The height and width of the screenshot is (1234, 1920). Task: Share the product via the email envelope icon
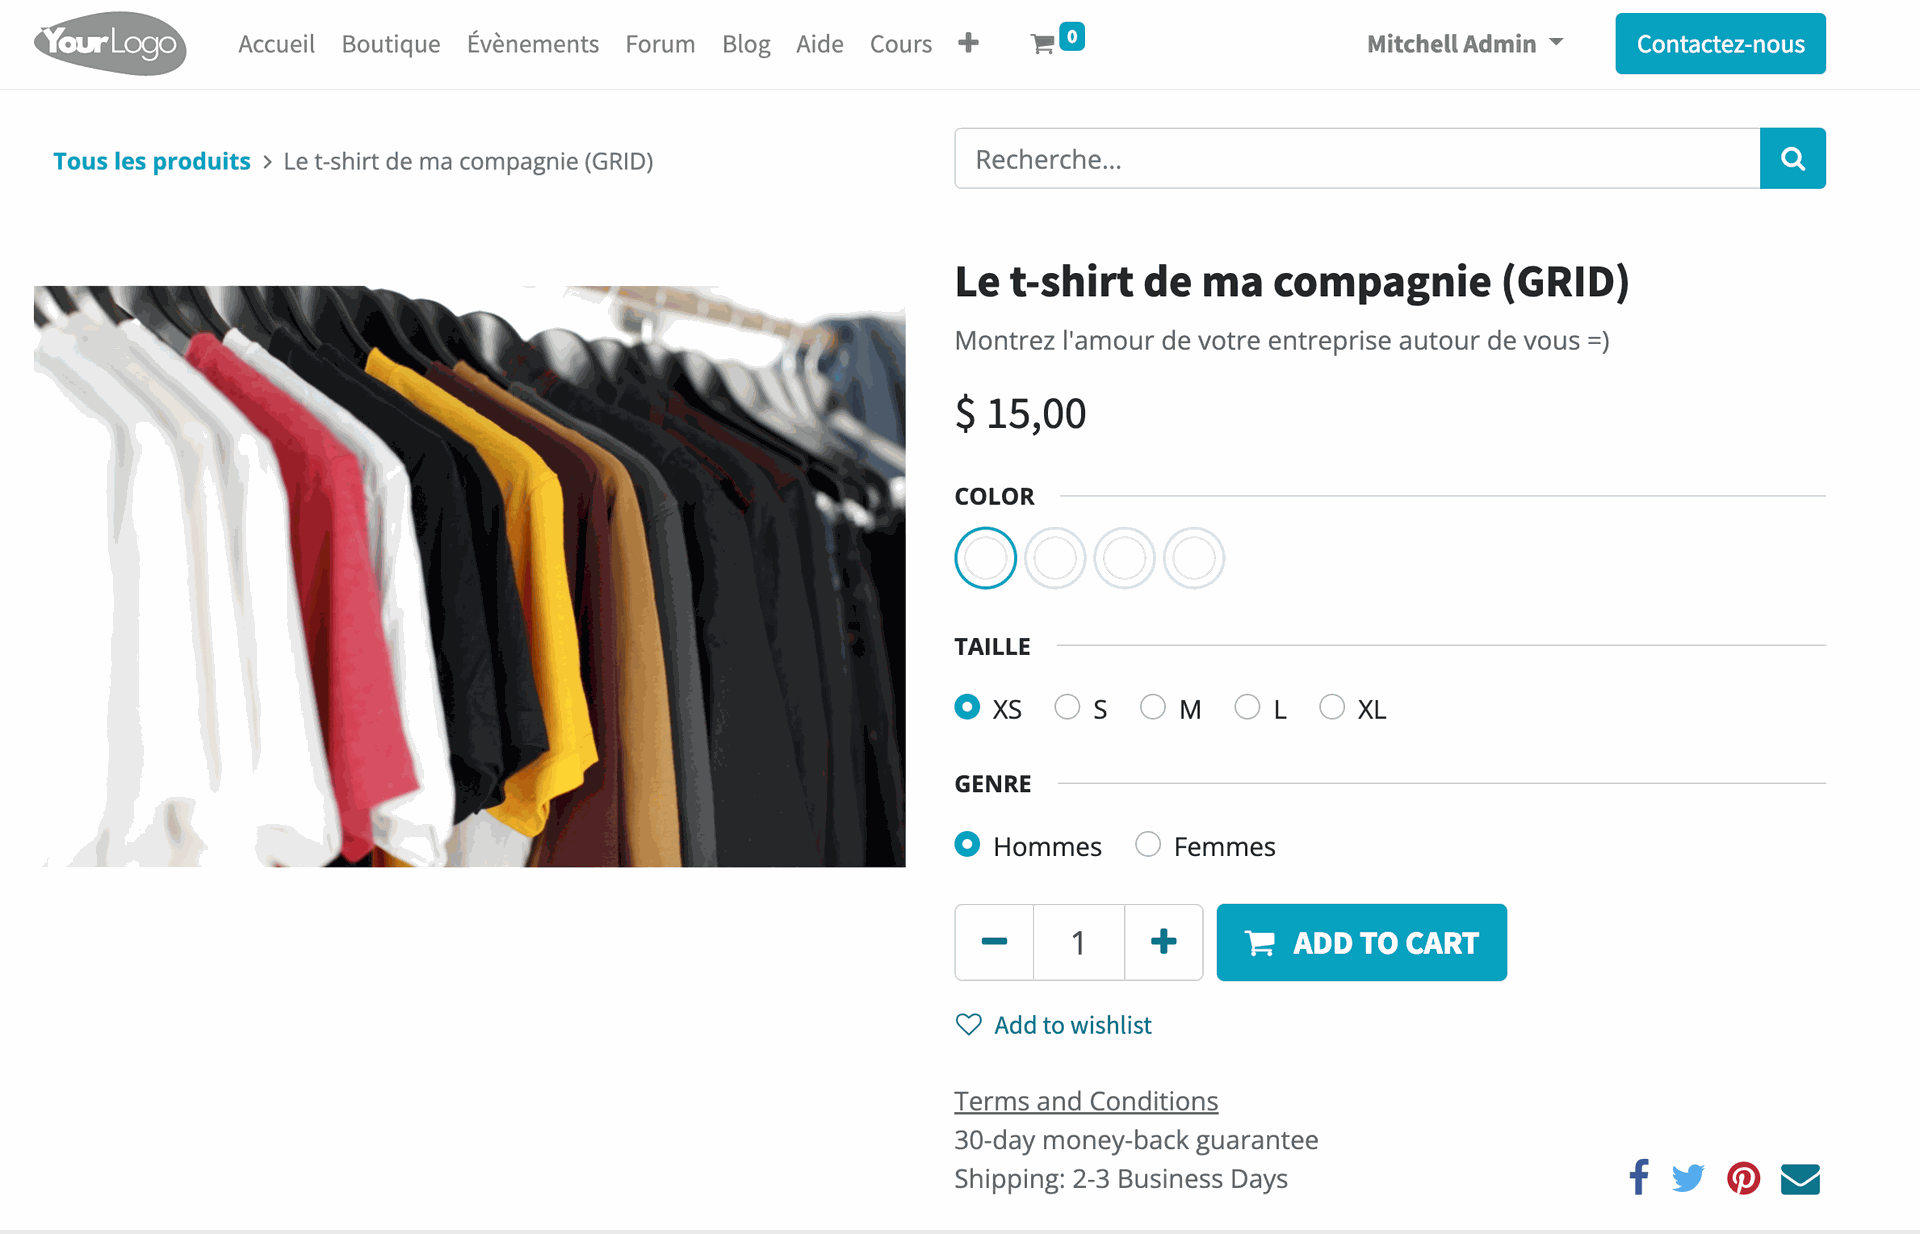1799,1178
